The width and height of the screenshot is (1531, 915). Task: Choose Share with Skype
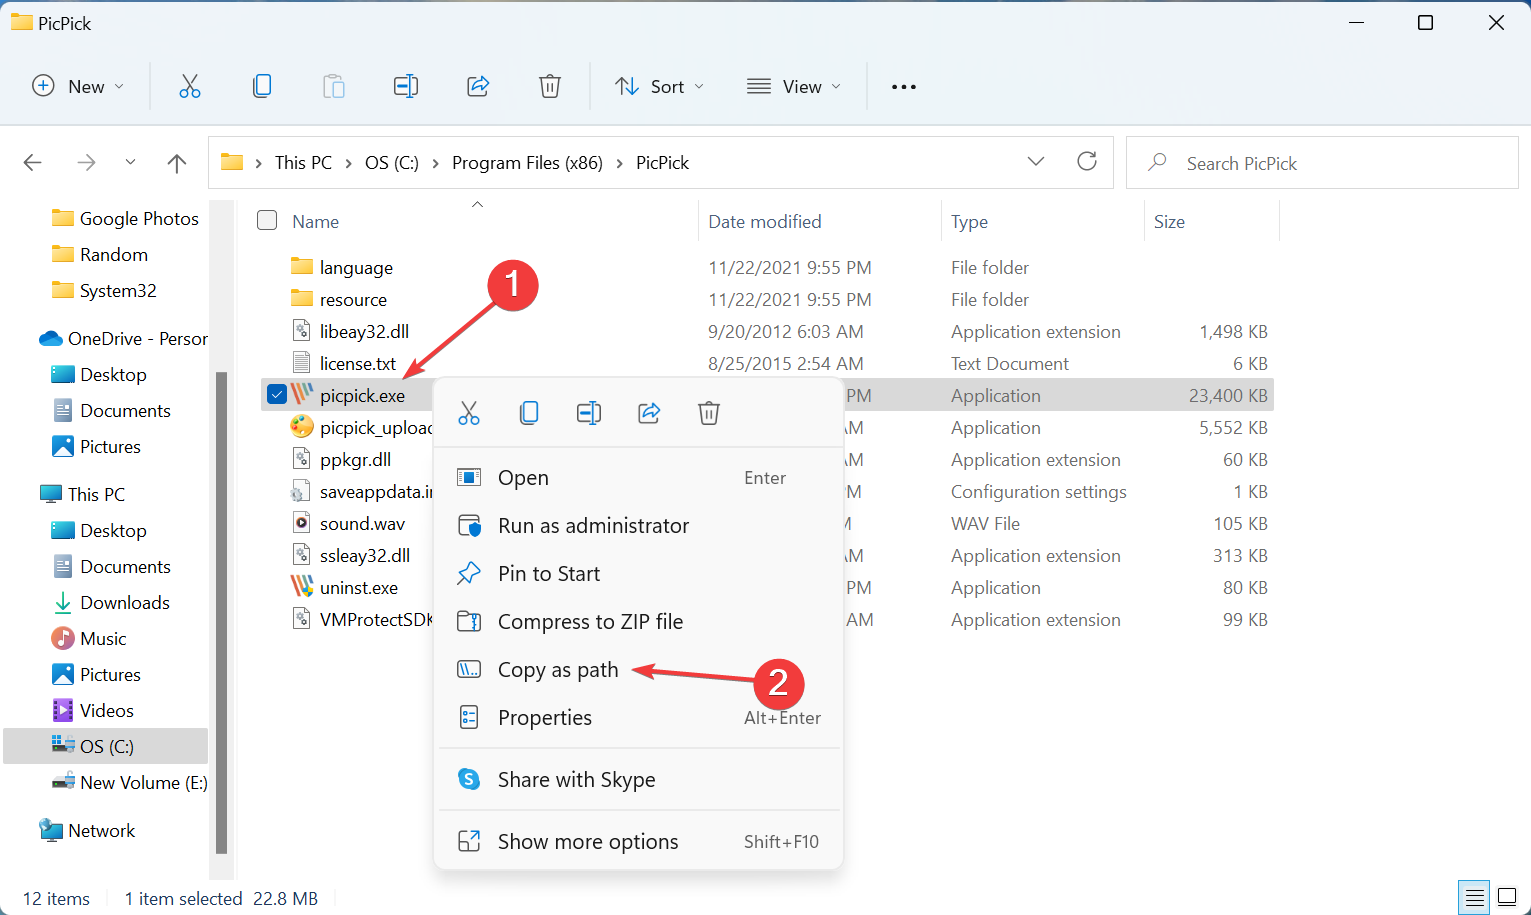(x=640, y=780)
